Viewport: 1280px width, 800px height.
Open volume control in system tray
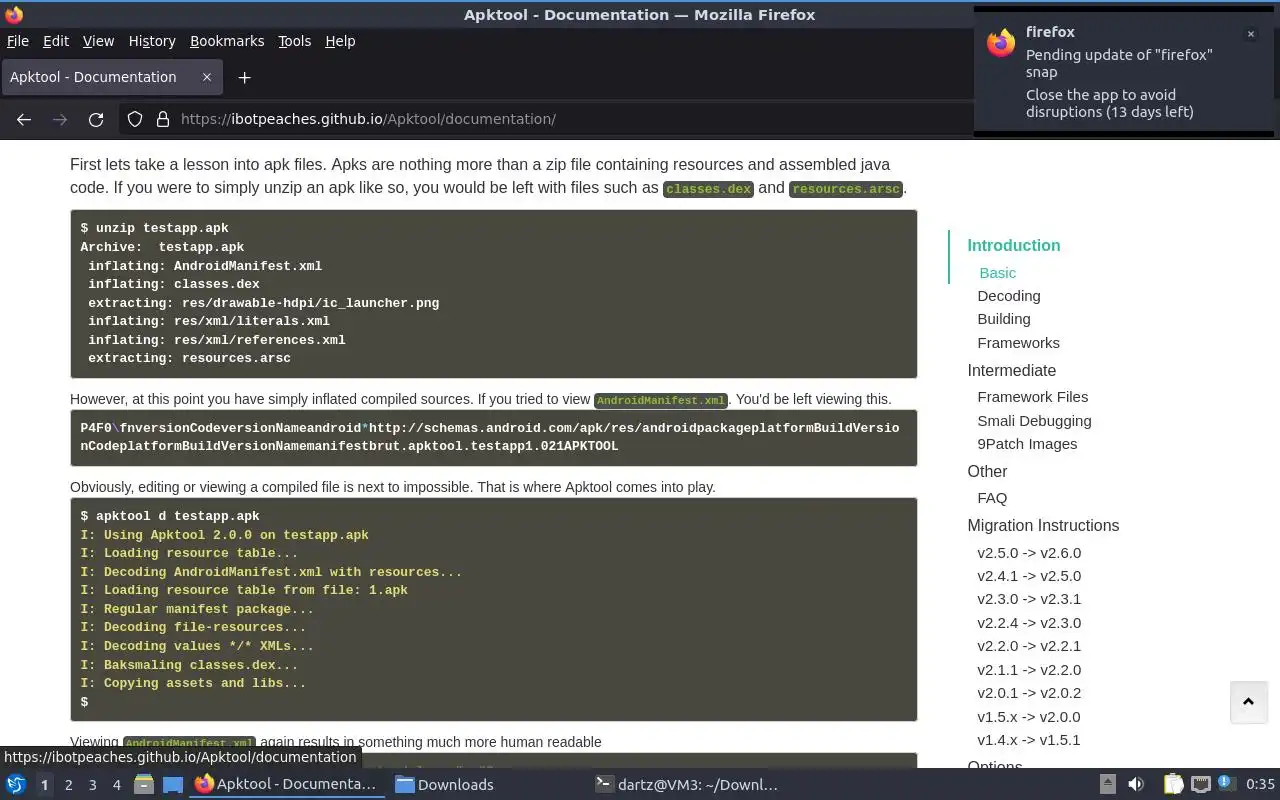point(1136,784)
